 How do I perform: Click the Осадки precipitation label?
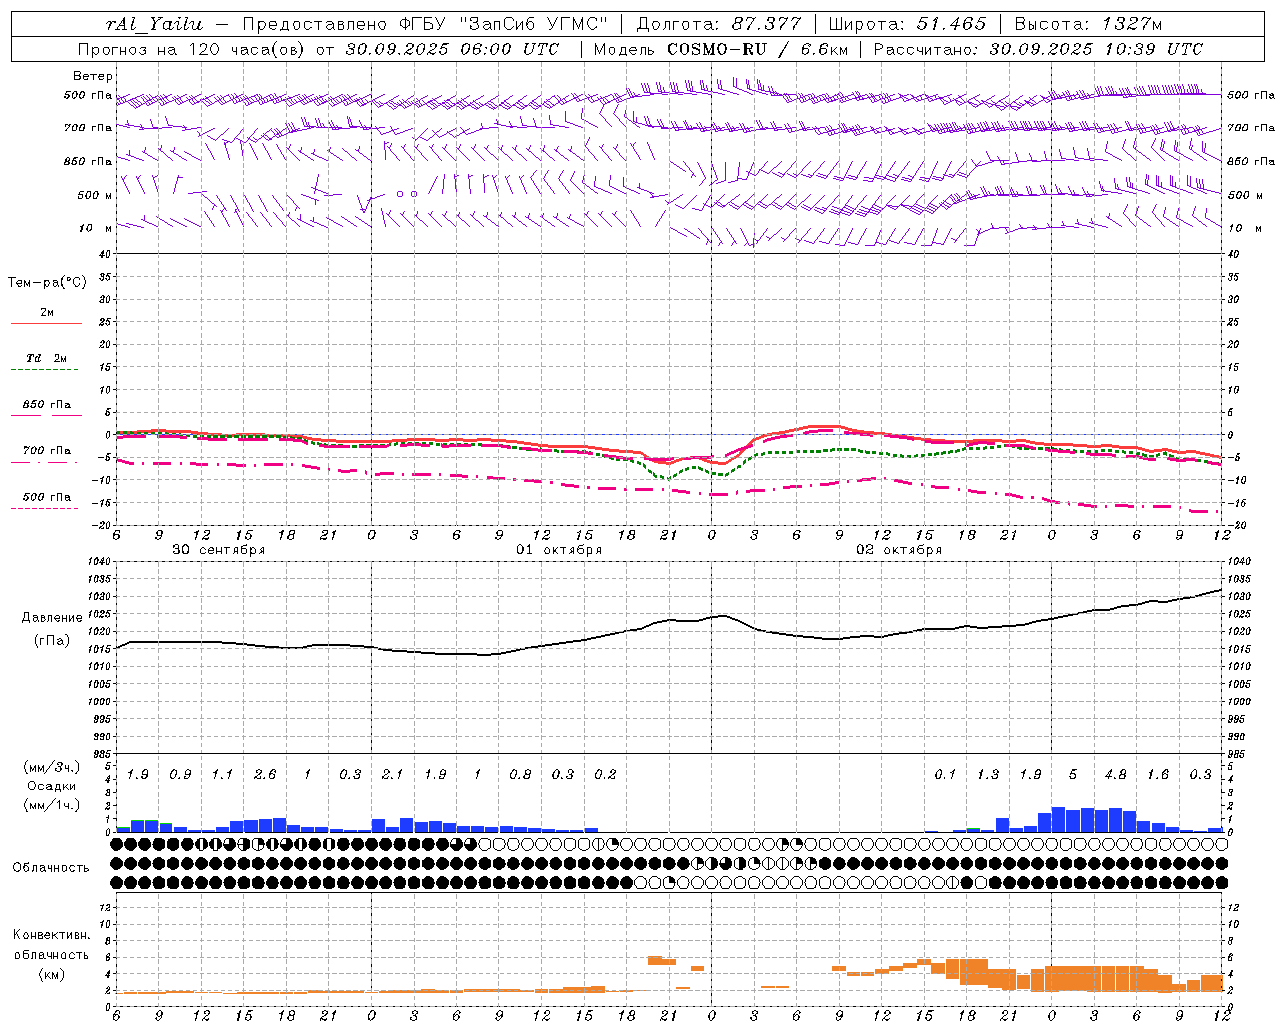pos(51,786)
